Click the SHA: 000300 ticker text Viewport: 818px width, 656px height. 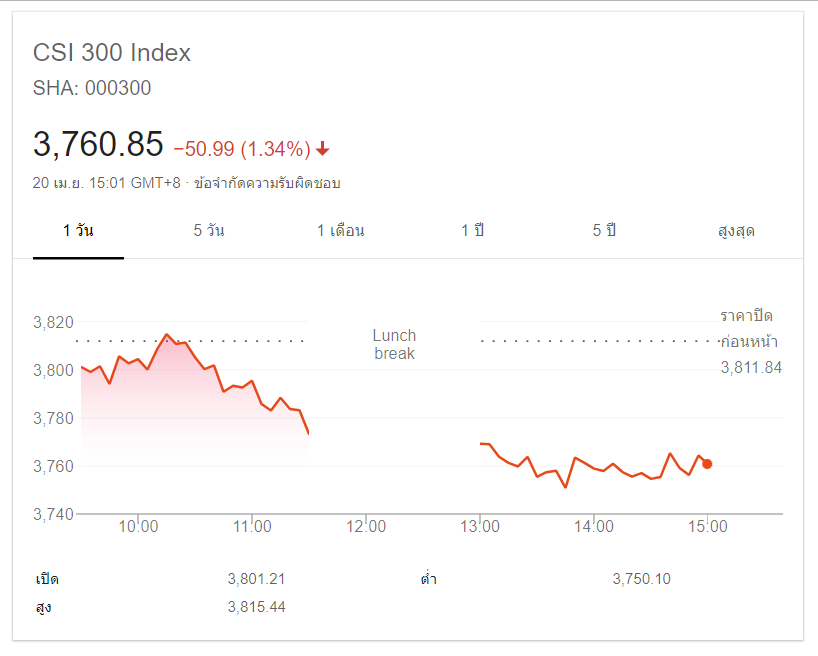pyautogui.click(x=92, y=88)
